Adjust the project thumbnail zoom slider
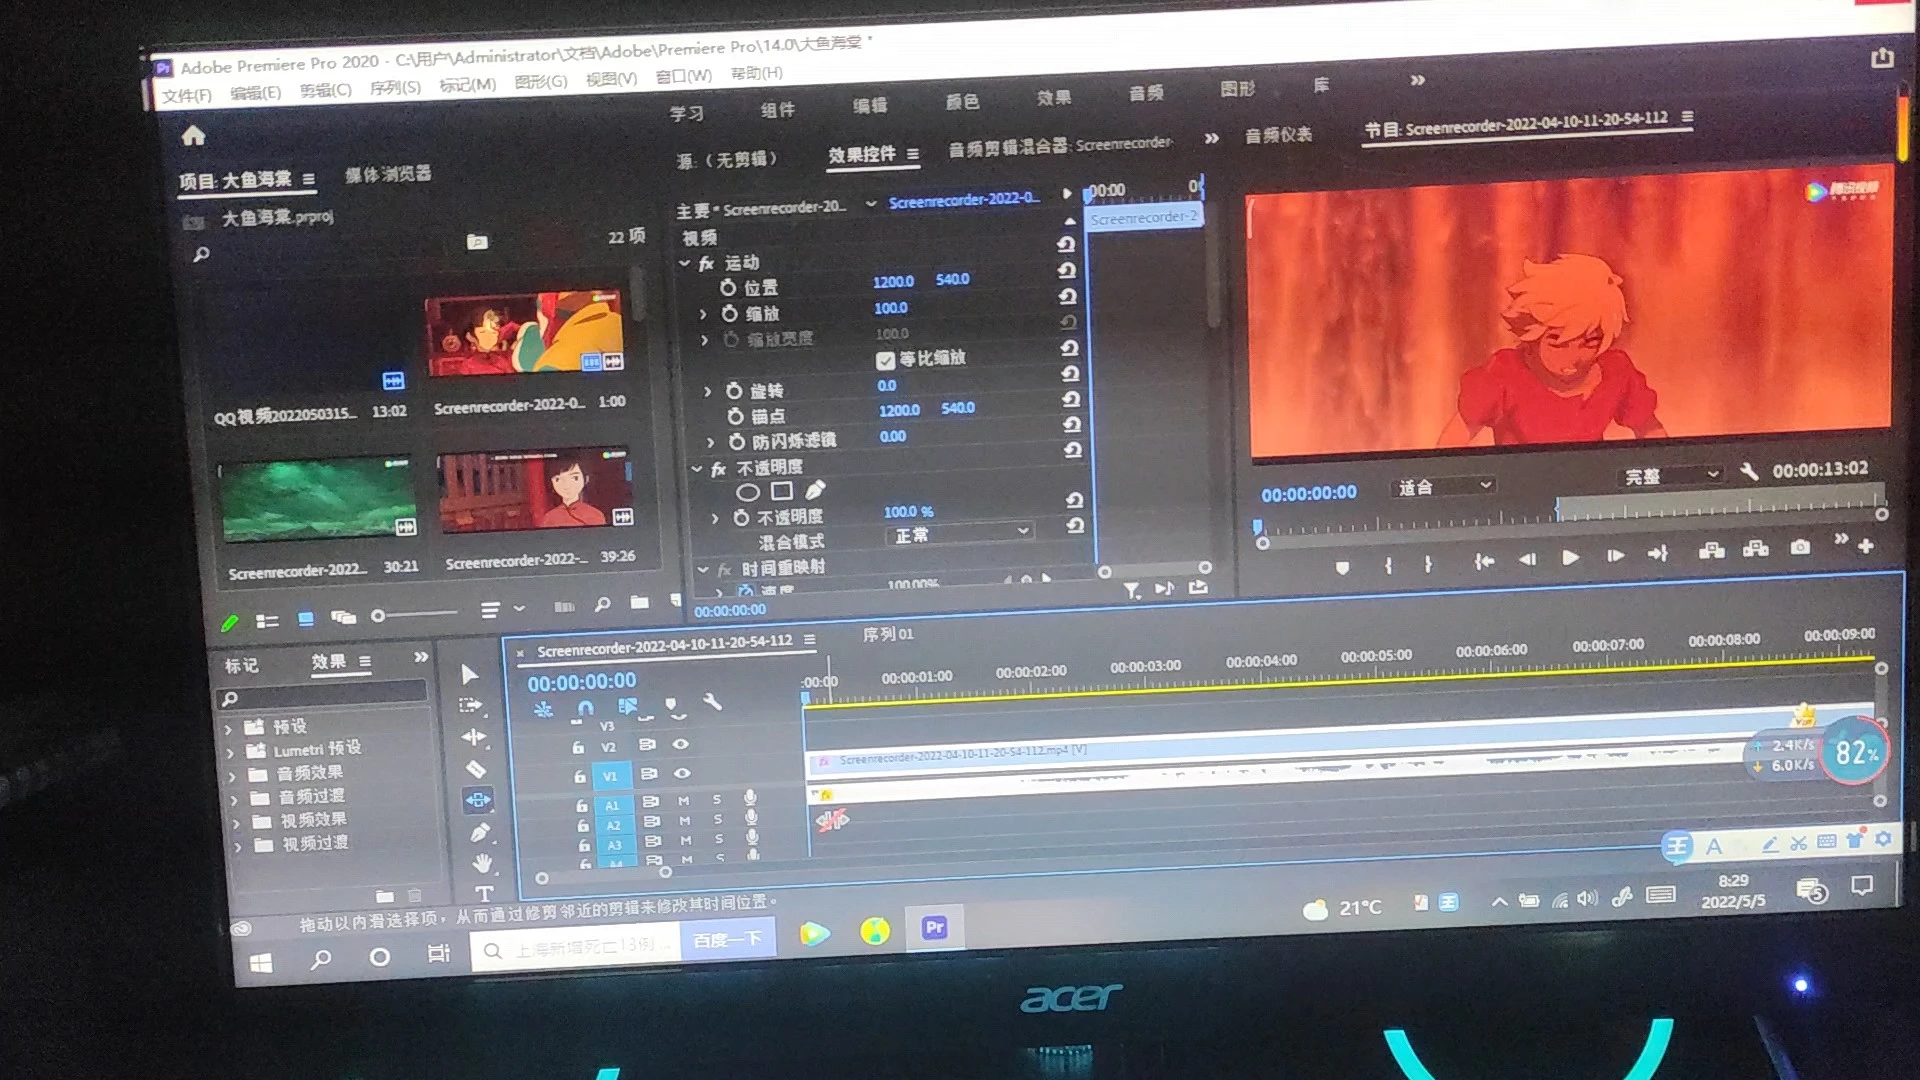The image size is (1920, 1080). click(x=415, y=615)
